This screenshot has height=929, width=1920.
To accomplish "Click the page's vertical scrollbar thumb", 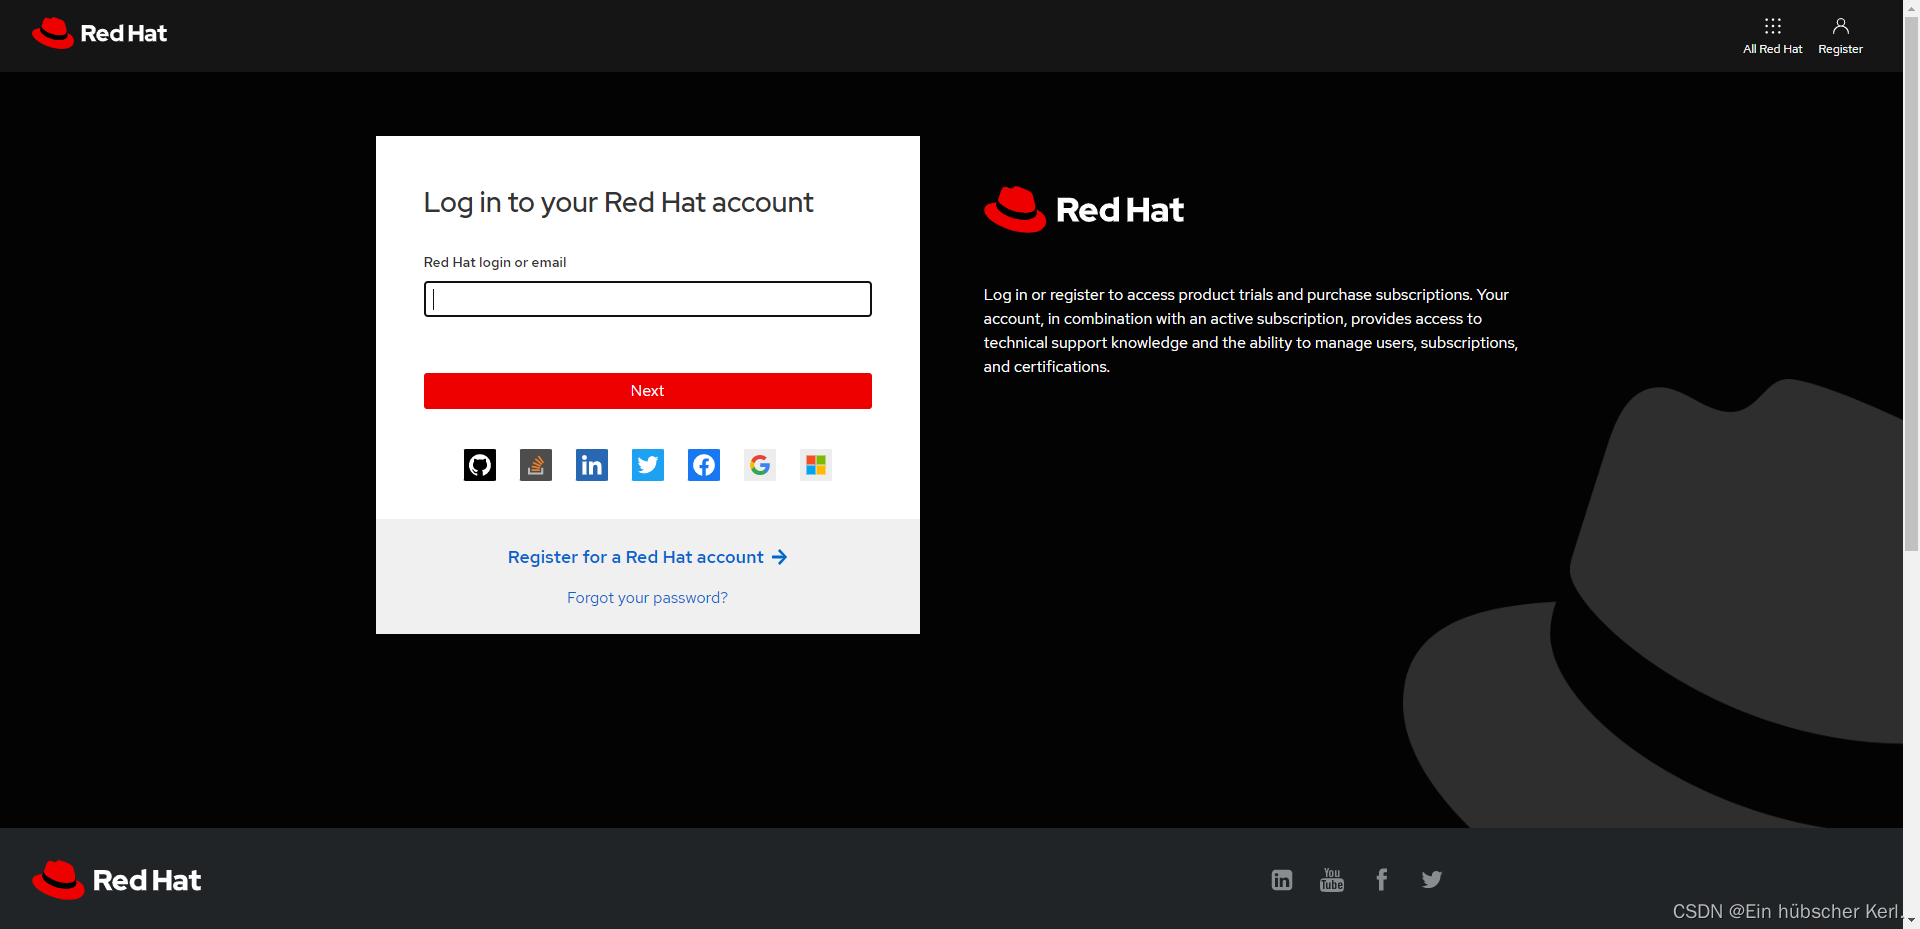I will (1911, 283).
